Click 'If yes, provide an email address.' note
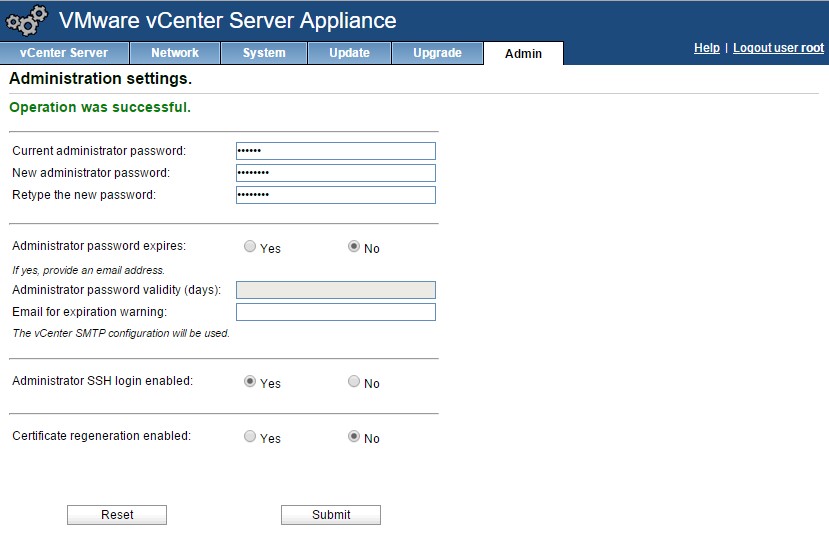The width and height of the screenshot is (829, 534). coord(88,270)
